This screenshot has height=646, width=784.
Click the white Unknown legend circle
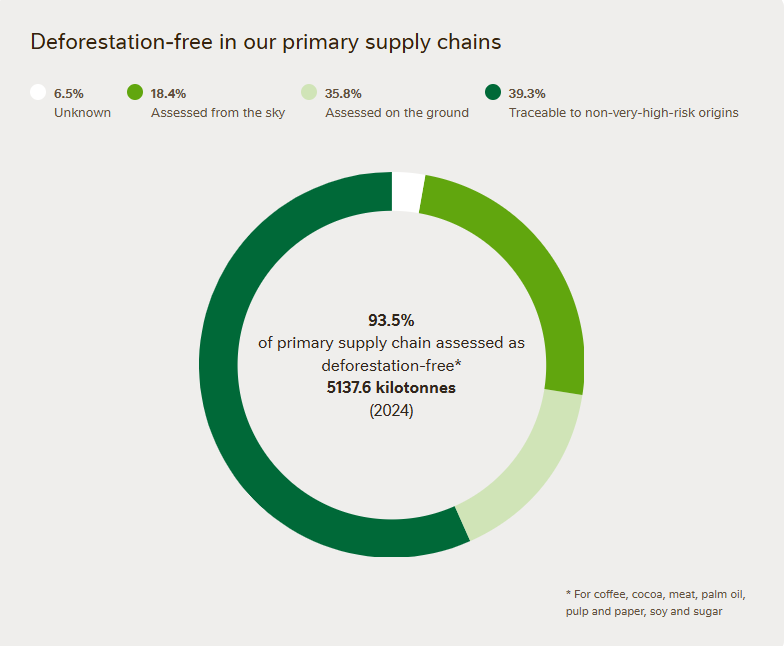[38, 93]
